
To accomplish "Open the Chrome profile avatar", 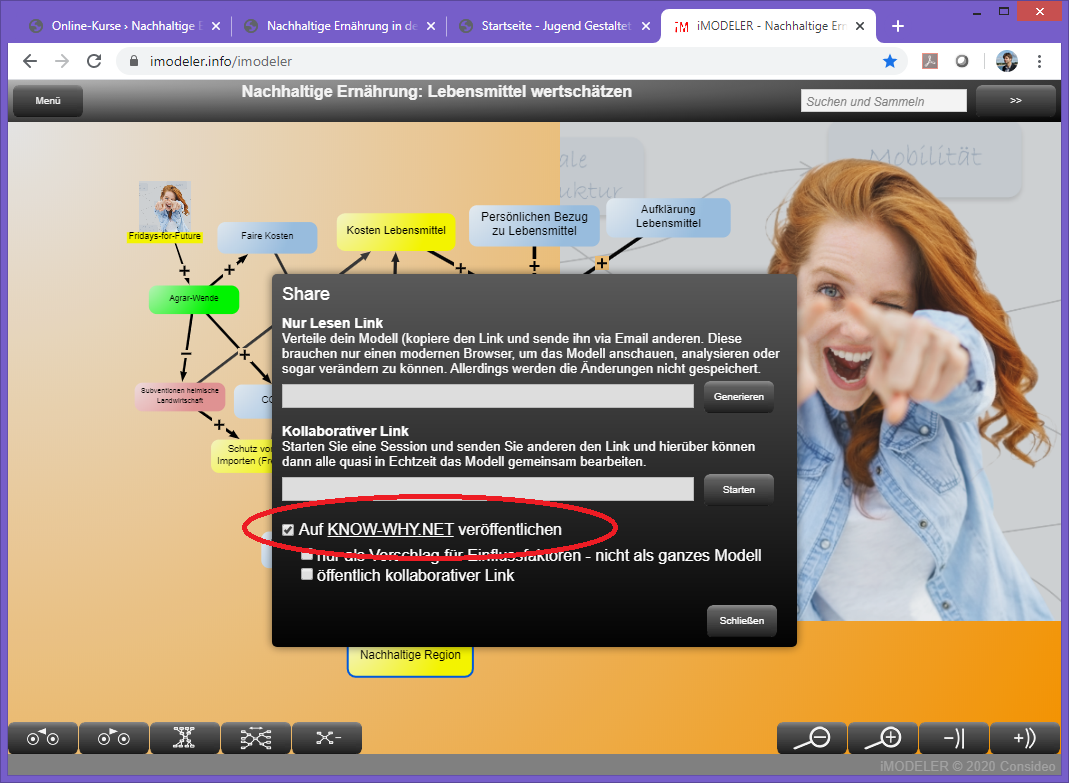I will [x=1007, y=61].
